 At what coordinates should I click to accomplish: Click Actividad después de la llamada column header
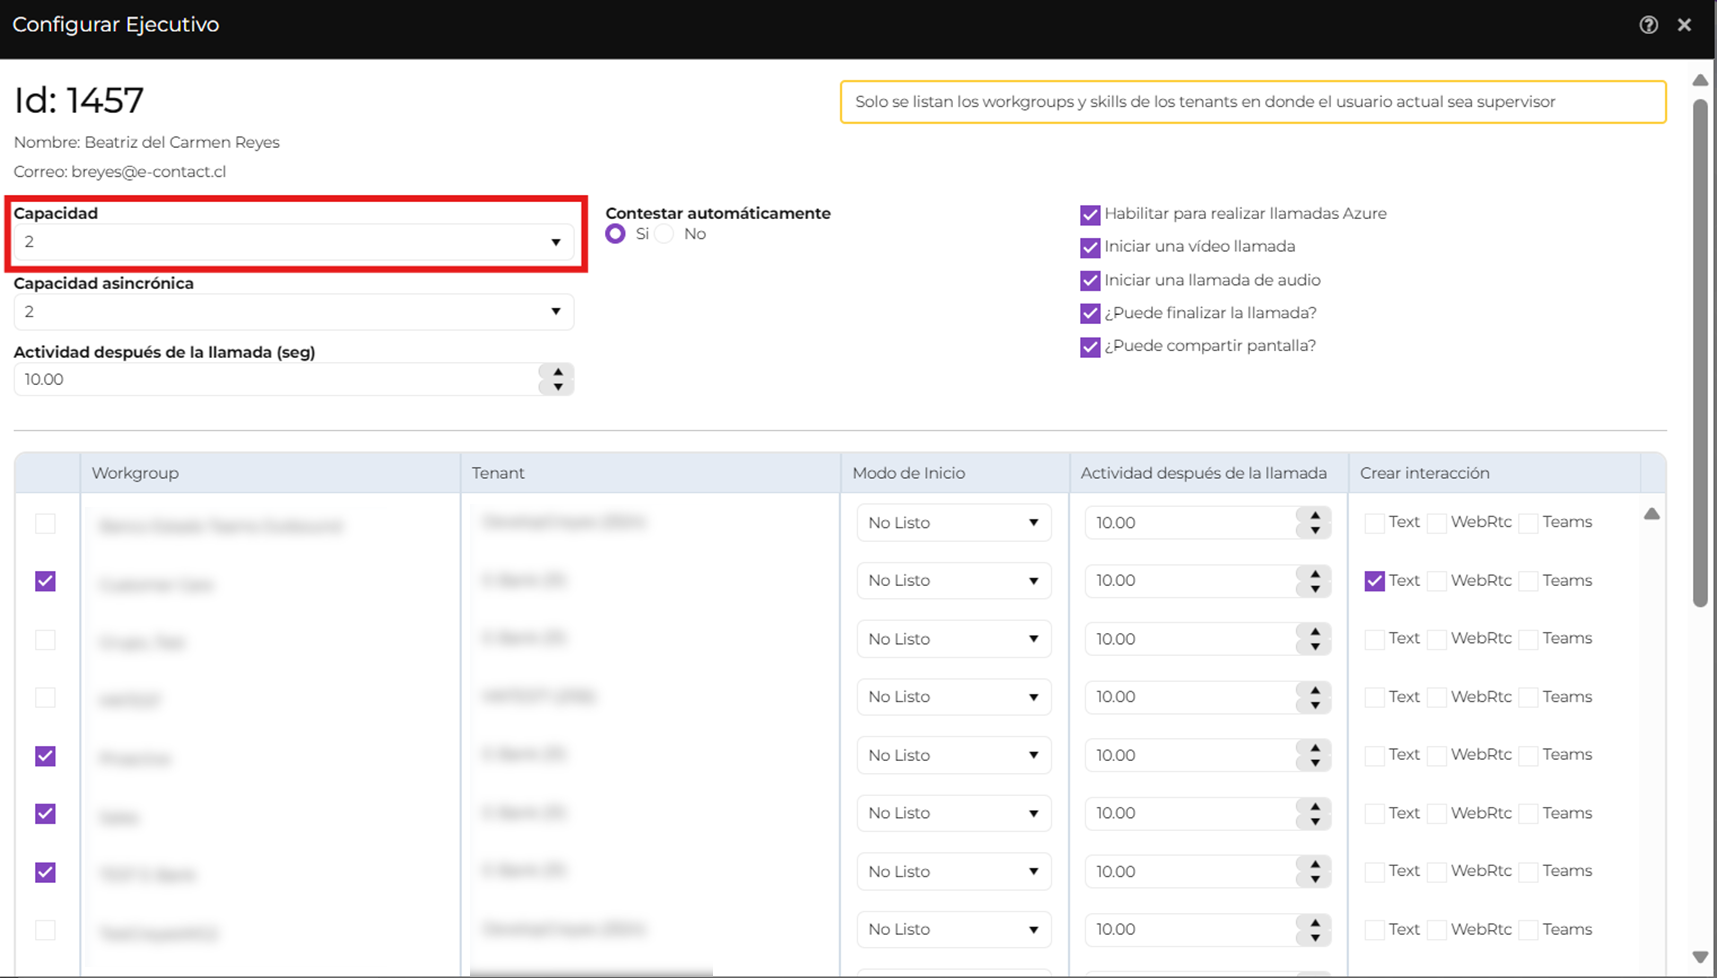click(x=1209, y=473)
